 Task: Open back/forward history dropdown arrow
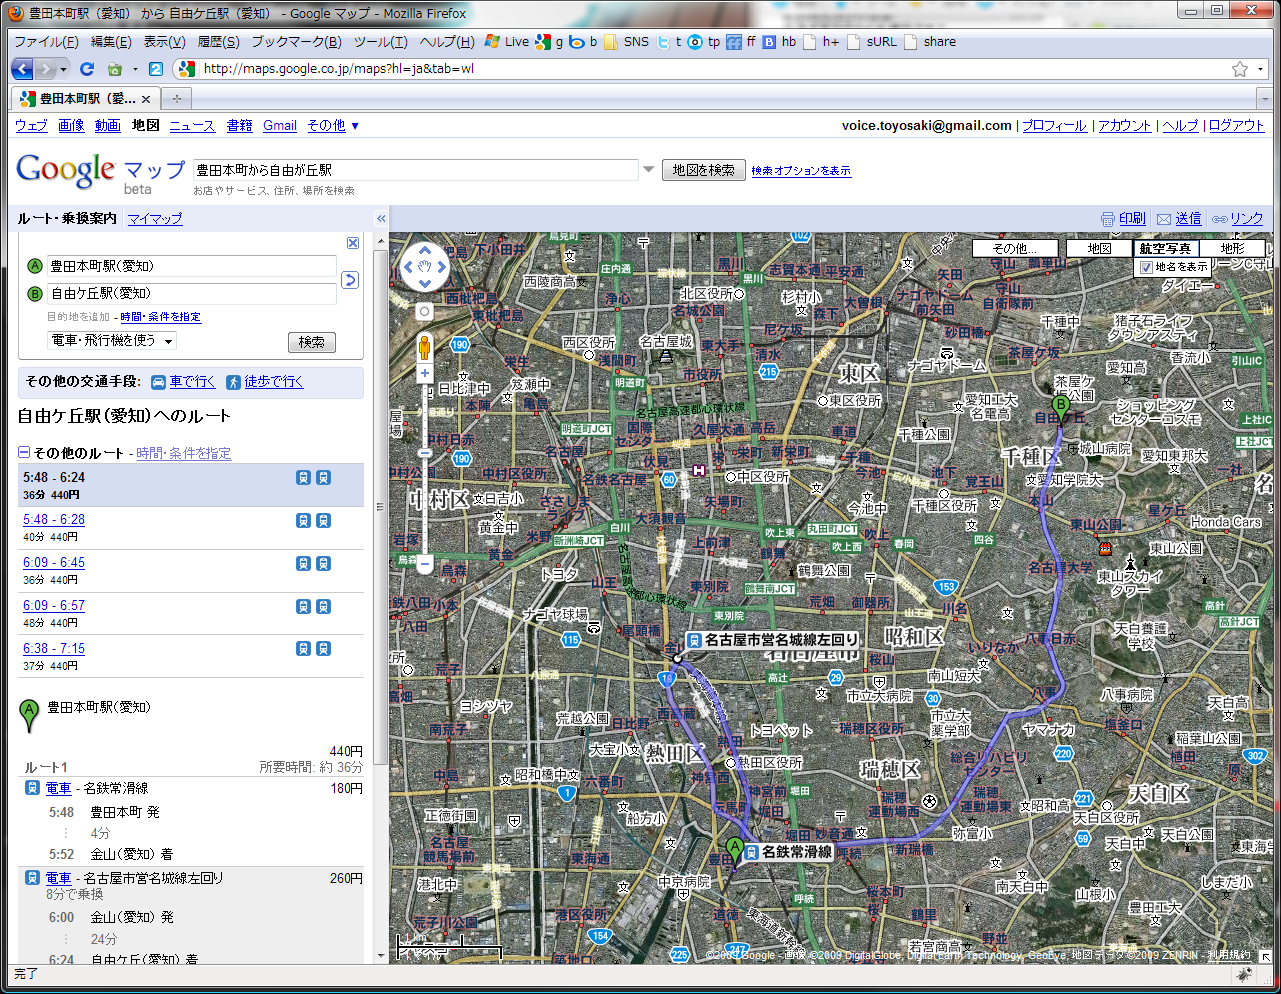[63, 69]
